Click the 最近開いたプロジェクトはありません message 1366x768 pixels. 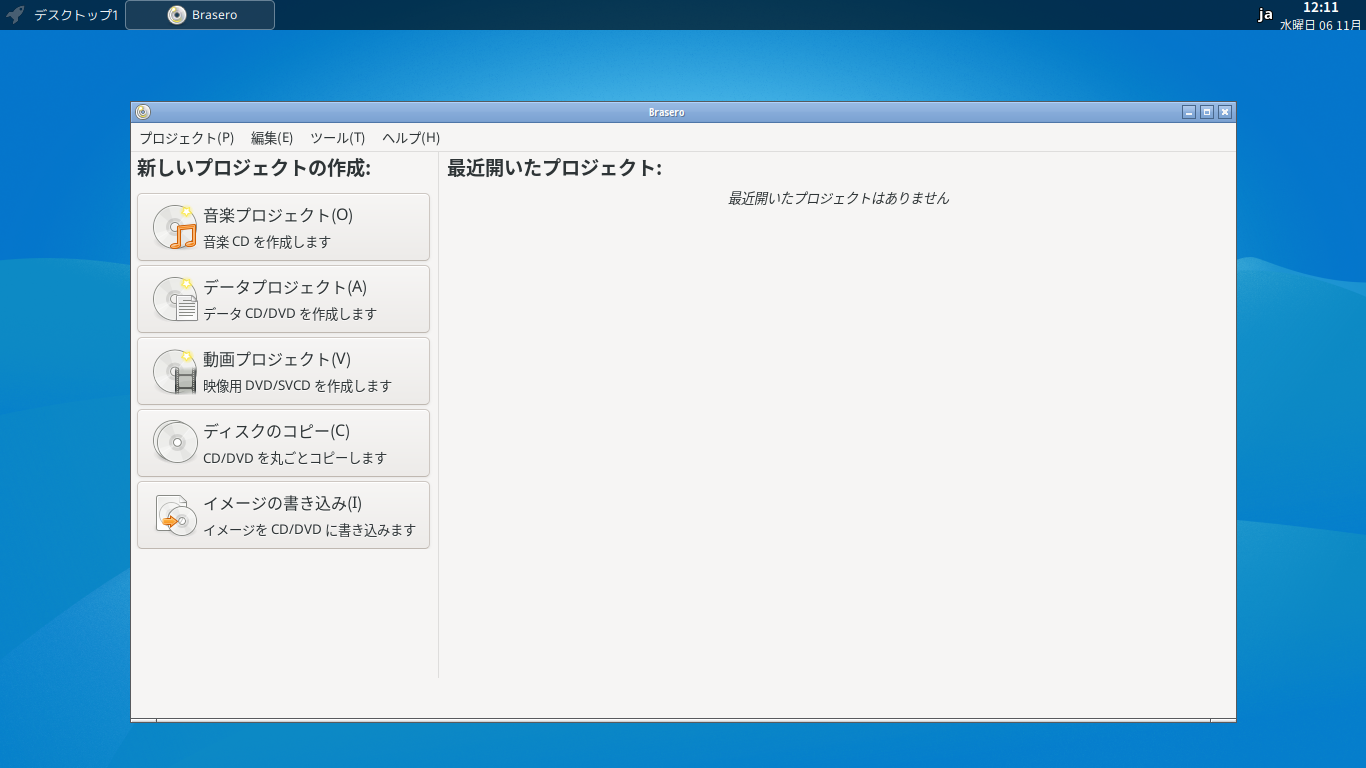click(838, 198)
